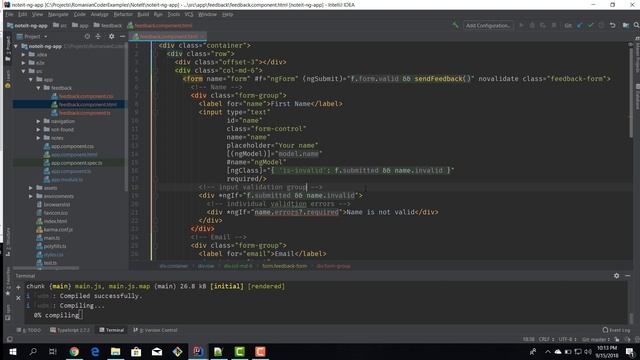Open Windows Mail app from taskbar
This screenshot has width=640, height=360.
click(x=157, y=351)
